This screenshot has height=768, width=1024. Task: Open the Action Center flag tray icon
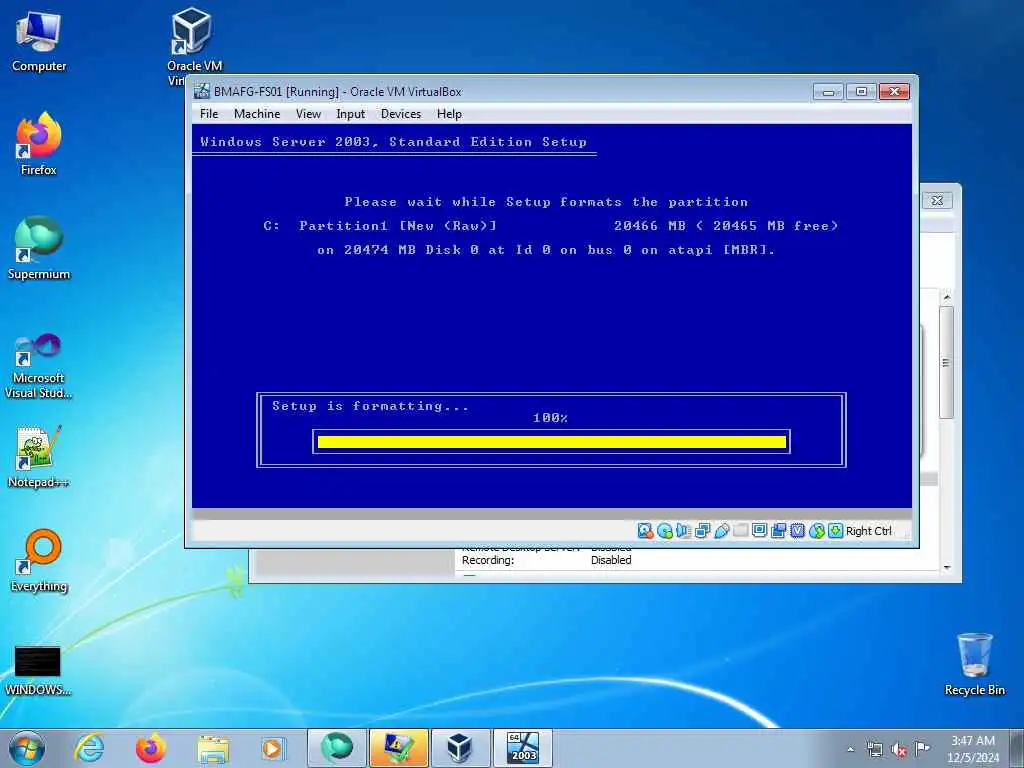click(x=922, y=749)
